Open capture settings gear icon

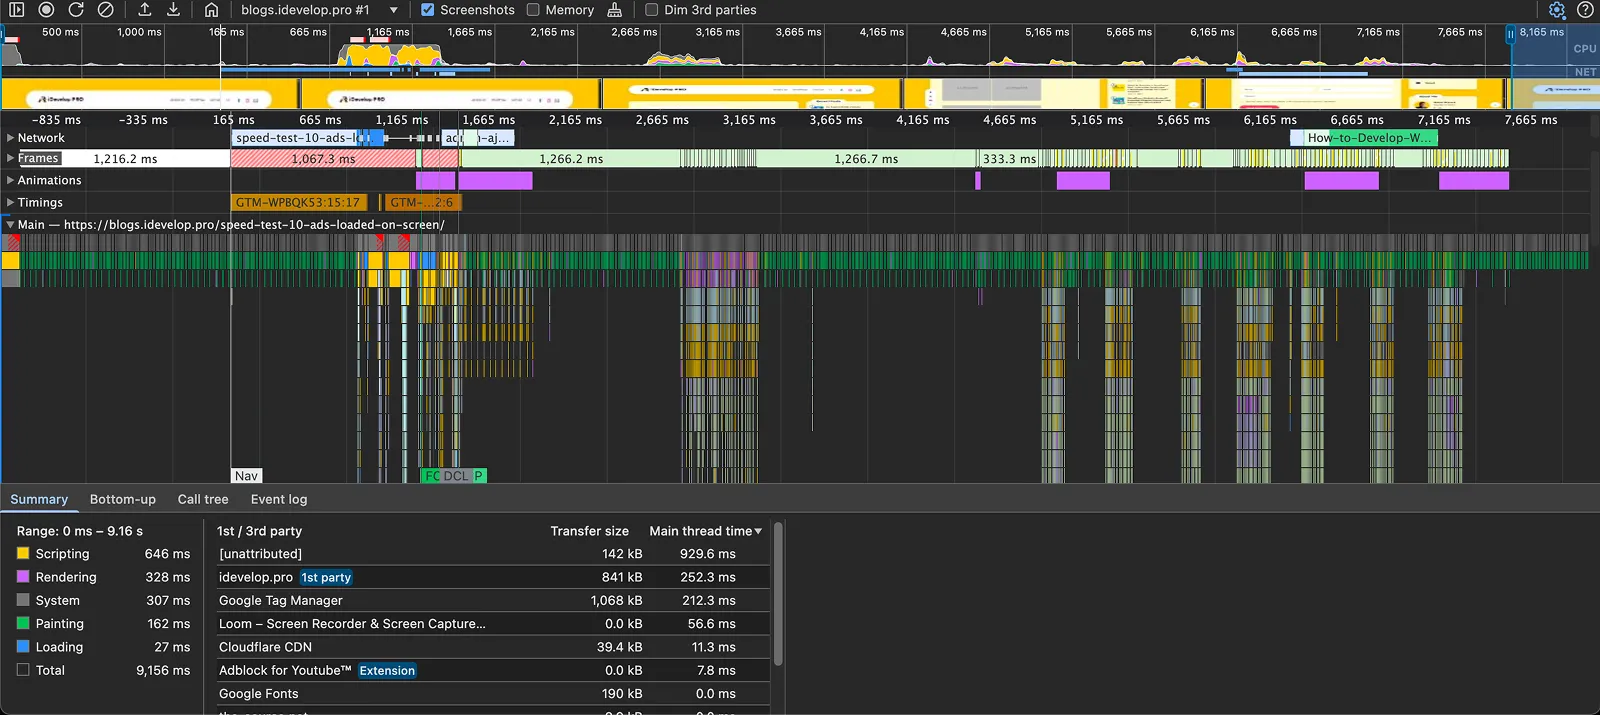(1557, 10)
